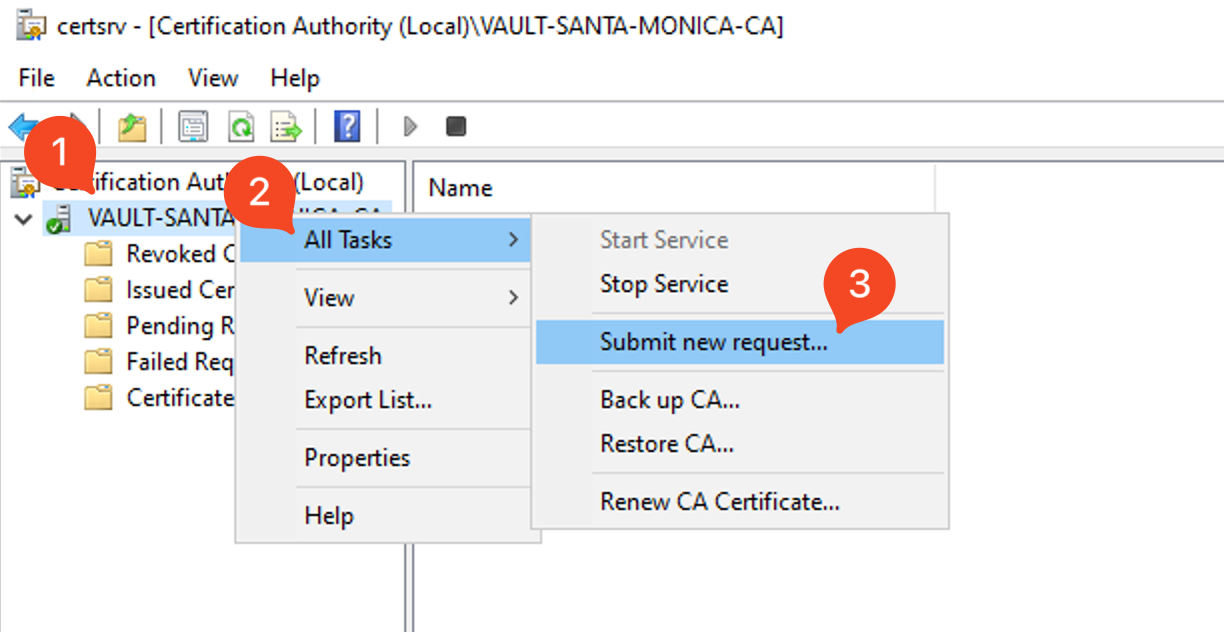Open the File menu
The image size is (1224, 632).
coord(37,78)
